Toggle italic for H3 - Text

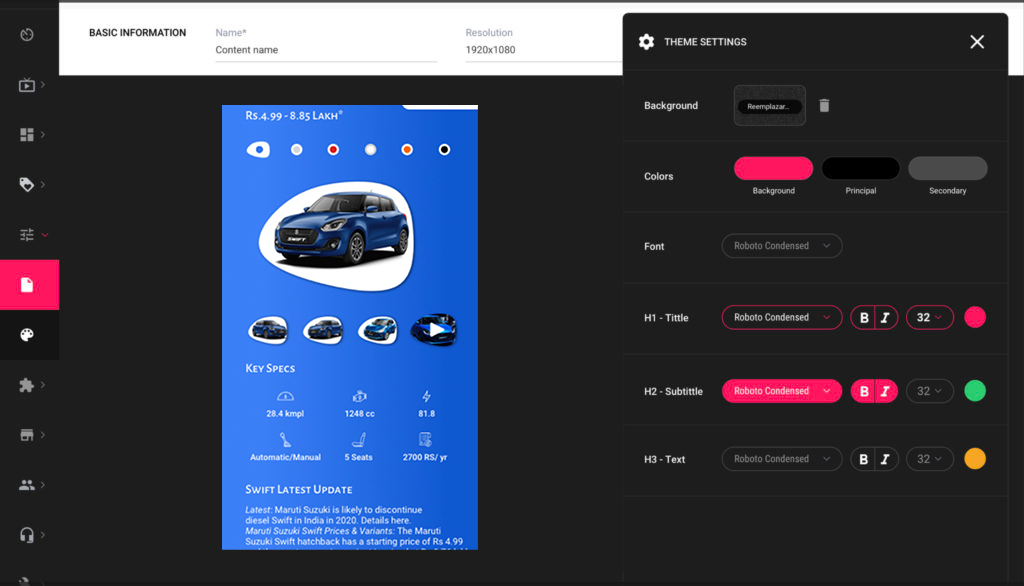tap(886, 459)
